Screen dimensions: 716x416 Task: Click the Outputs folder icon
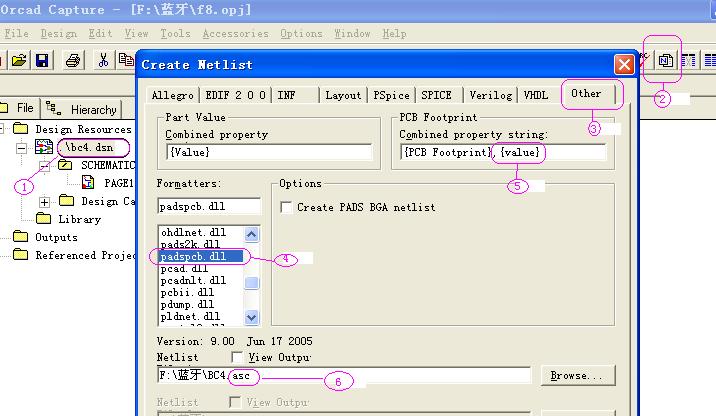pyautogui.click(x=20, y=237)
